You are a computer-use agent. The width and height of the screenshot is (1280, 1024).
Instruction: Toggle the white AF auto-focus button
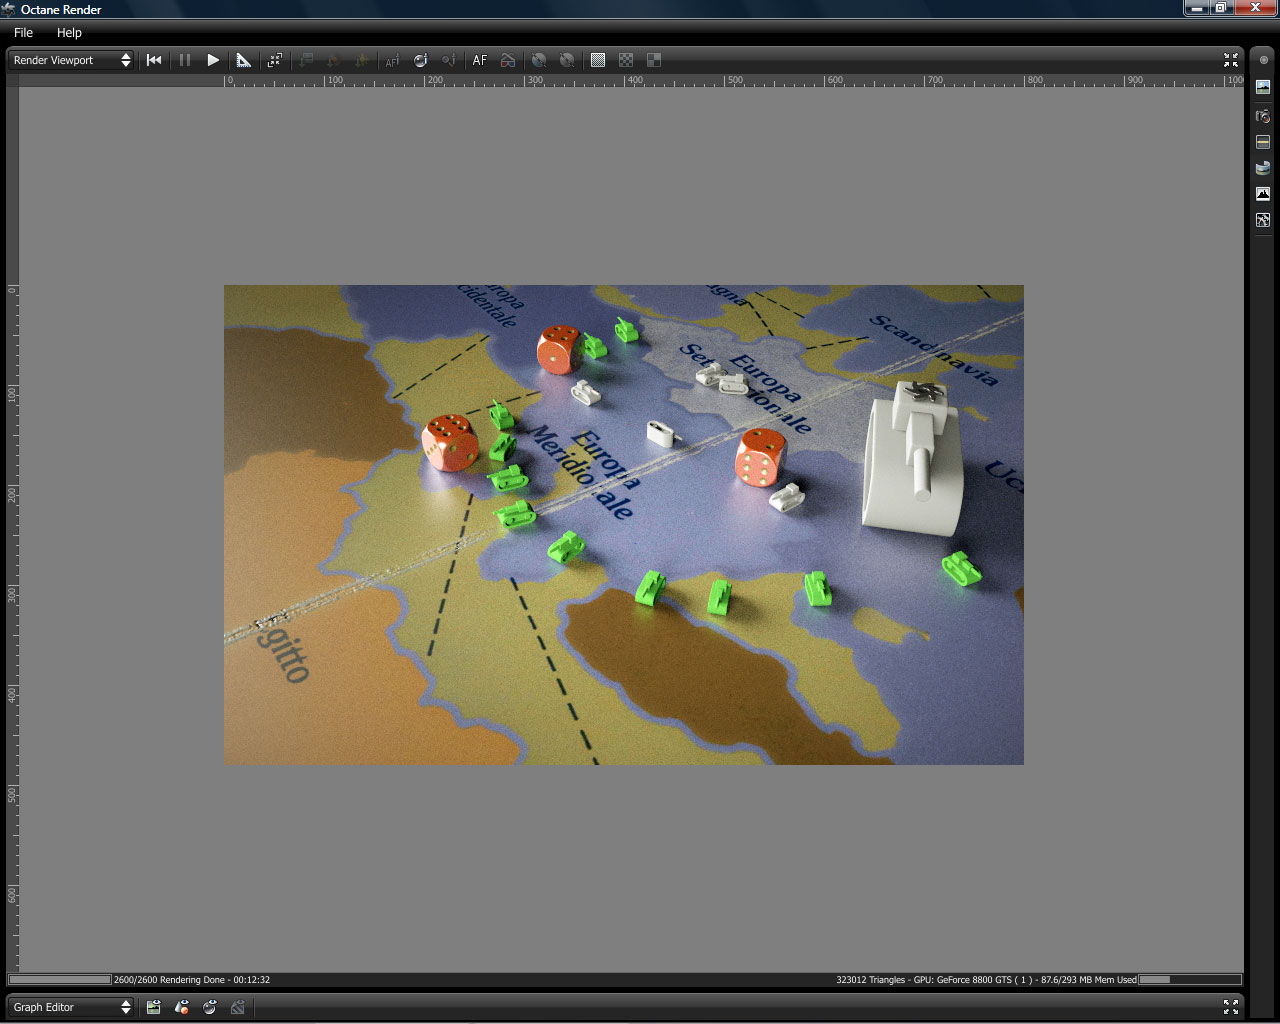(x=480, y=60)
